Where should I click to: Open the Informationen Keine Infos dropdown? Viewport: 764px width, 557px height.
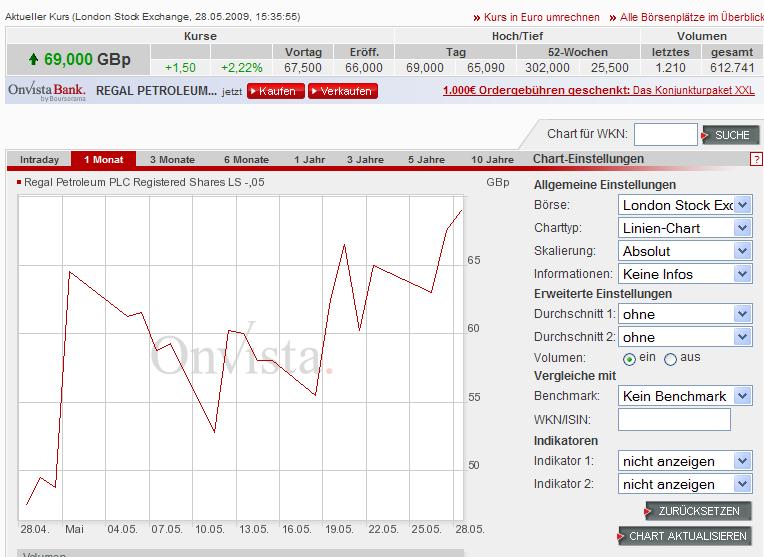(x=685, y=274)
